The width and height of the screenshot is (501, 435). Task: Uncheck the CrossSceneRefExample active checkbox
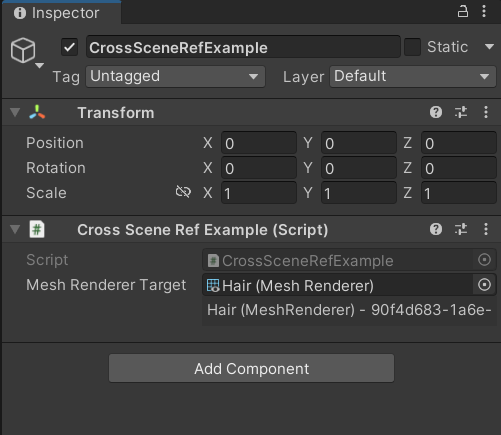point(69,47)
